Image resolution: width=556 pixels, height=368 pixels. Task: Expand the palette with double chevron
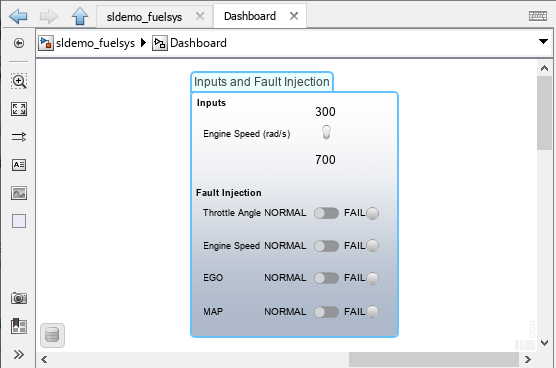click(19, 354)
